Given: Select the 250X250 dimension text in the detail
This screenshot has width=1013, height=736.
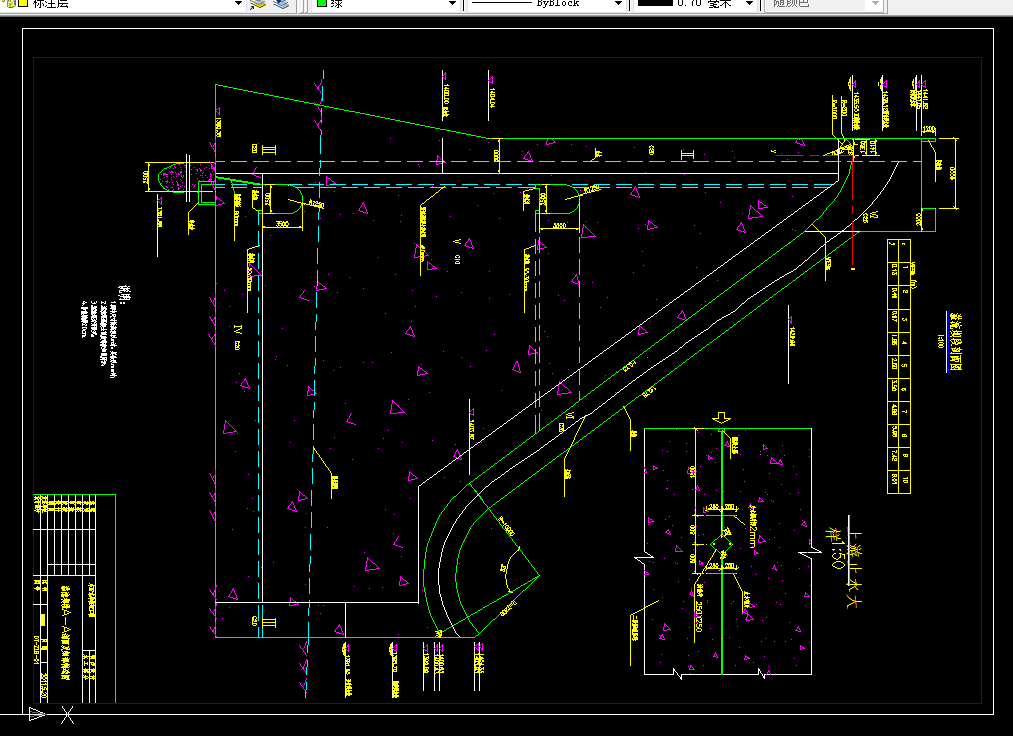Looking at the screenshot, I should (x=699, y=616).
